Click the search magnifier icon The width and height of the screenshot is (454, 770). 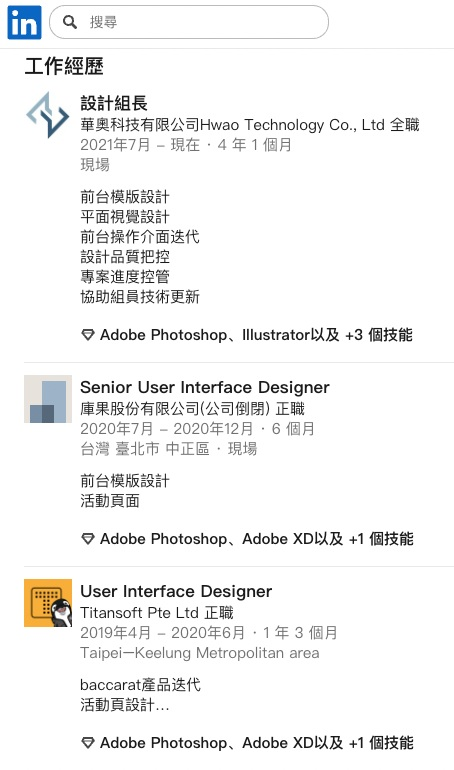pyautogui.click(x=70, y=22)
